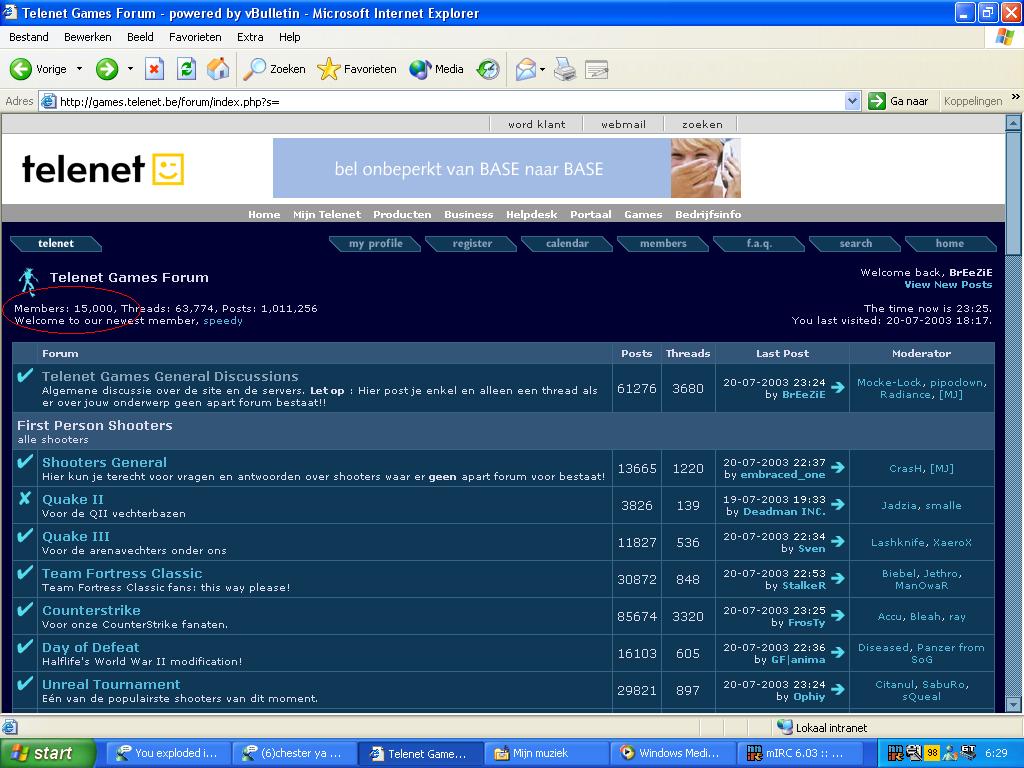The image size is (1024, 768).
Task: Open Favorieten star in the toolbar
Action: click(x=357, y=69)
